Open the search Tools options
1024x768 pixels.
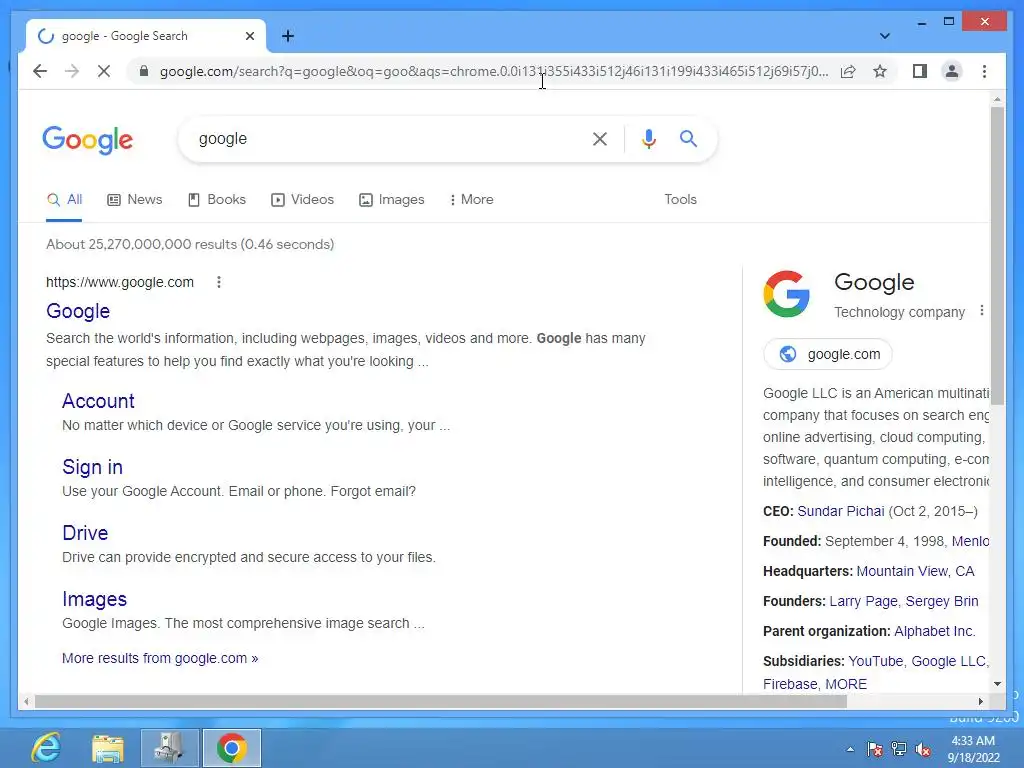tap(680, 200)
